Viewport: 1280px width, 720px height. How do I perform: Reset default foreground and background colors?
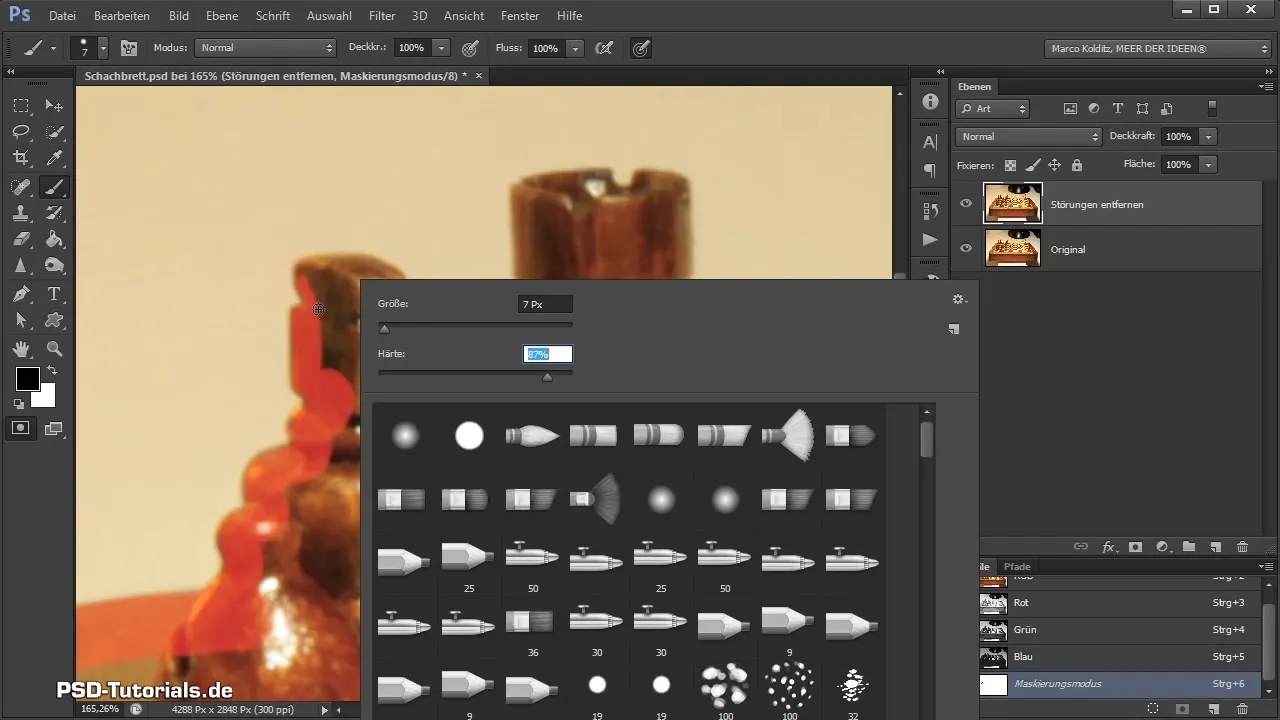point(19,404)
